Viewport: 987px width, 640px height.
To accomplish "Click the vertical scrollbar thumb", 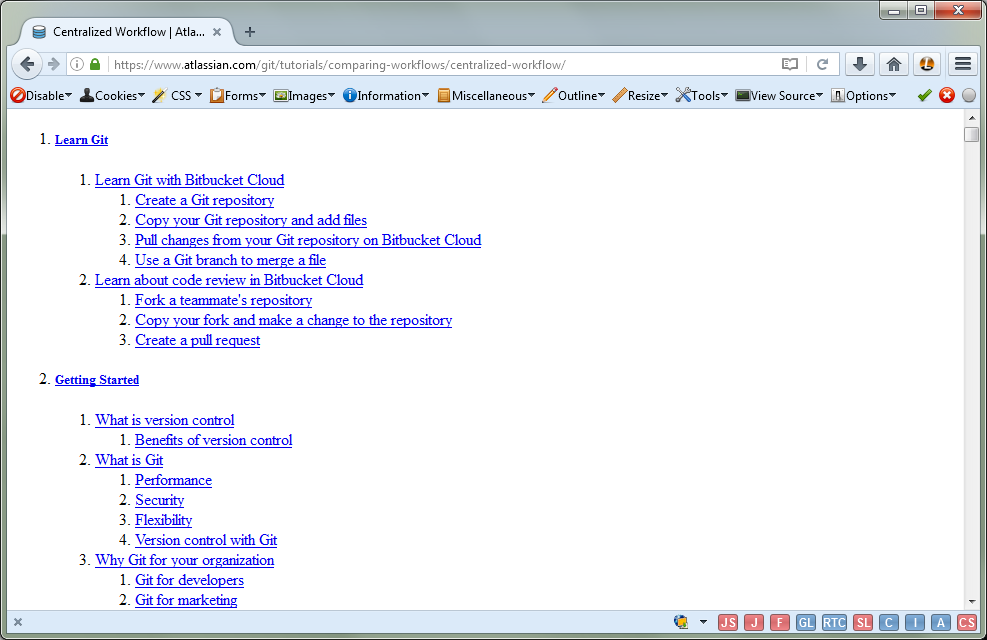I will pyautogui.click(x=971, y=134).
